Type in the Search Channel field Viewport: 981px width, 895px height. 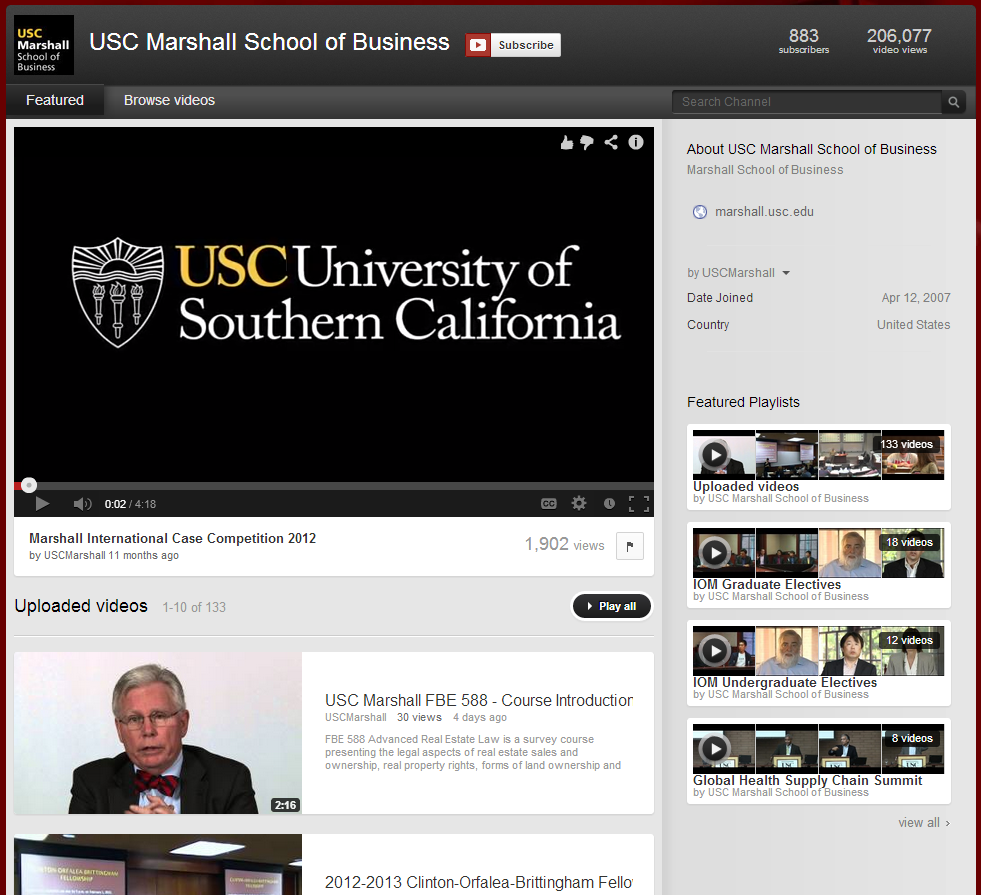[808, 102]
